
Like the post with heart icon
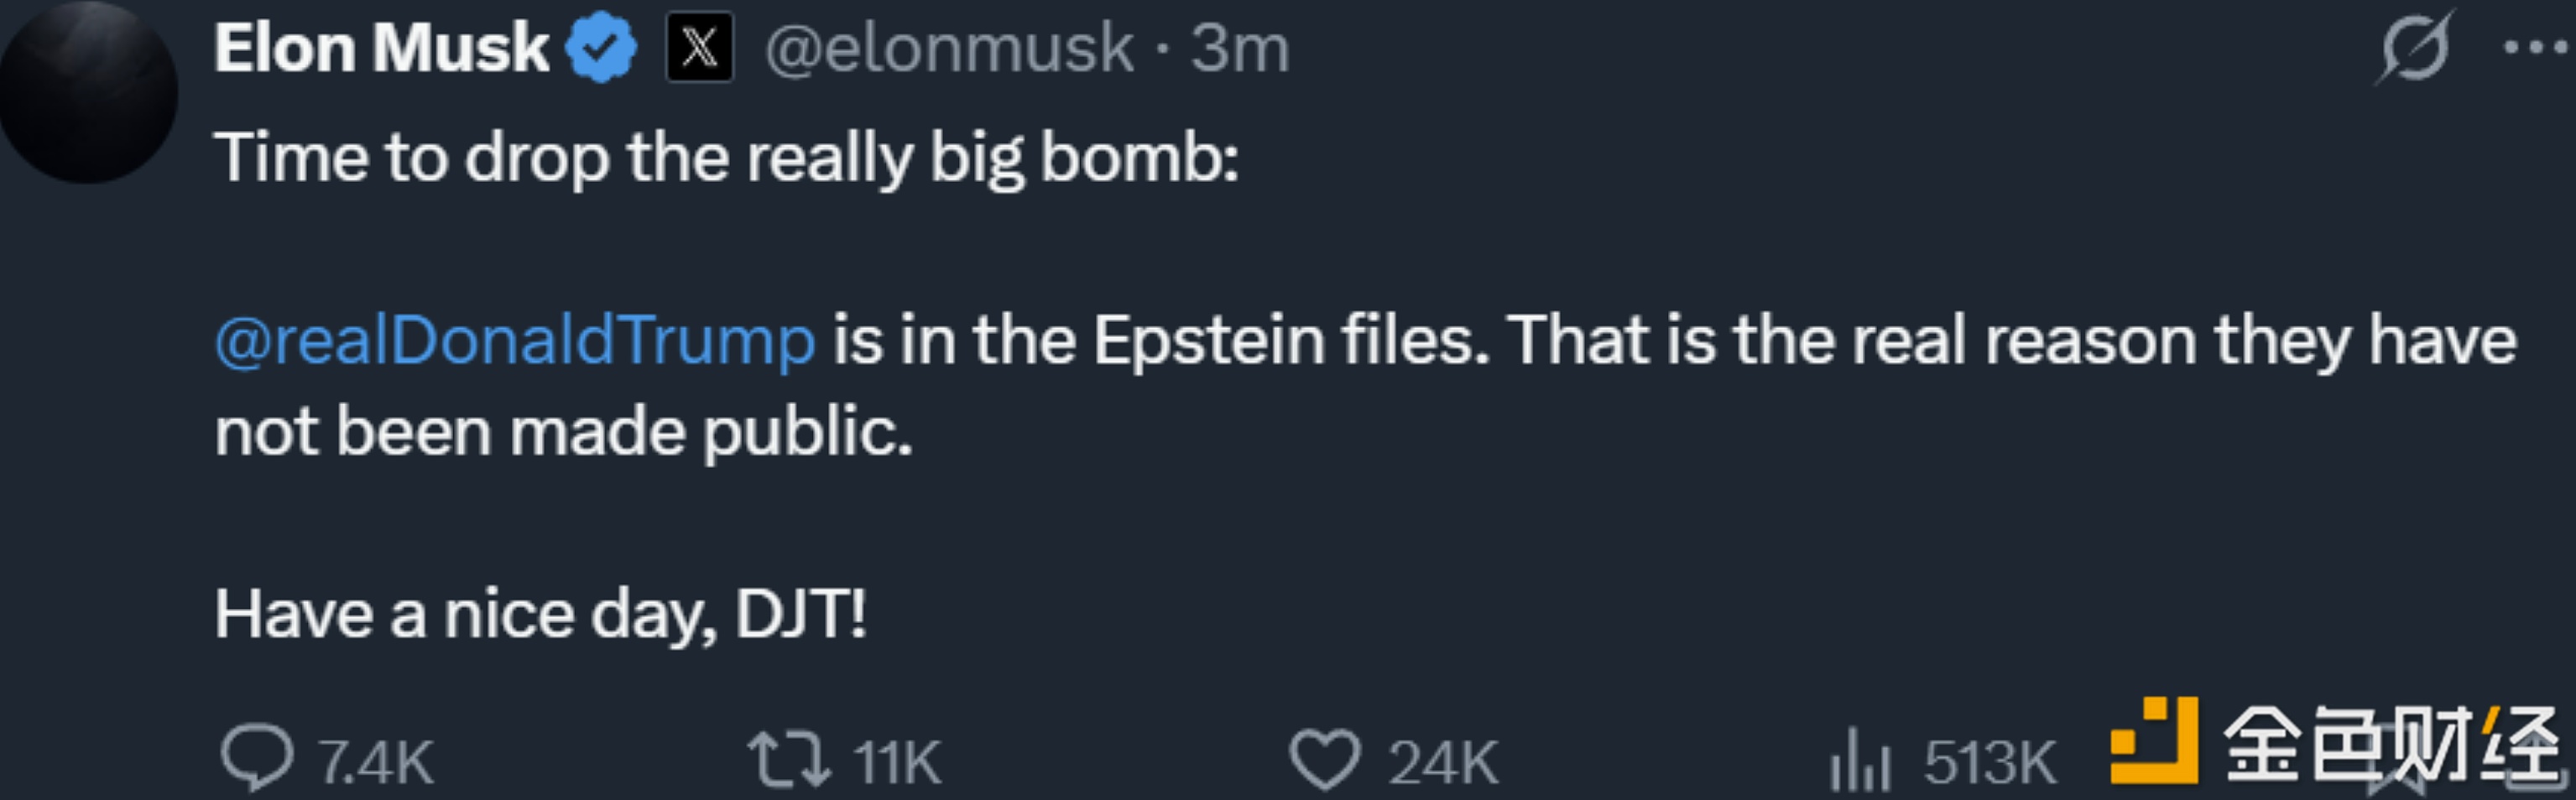click(x=1324, y=760)
